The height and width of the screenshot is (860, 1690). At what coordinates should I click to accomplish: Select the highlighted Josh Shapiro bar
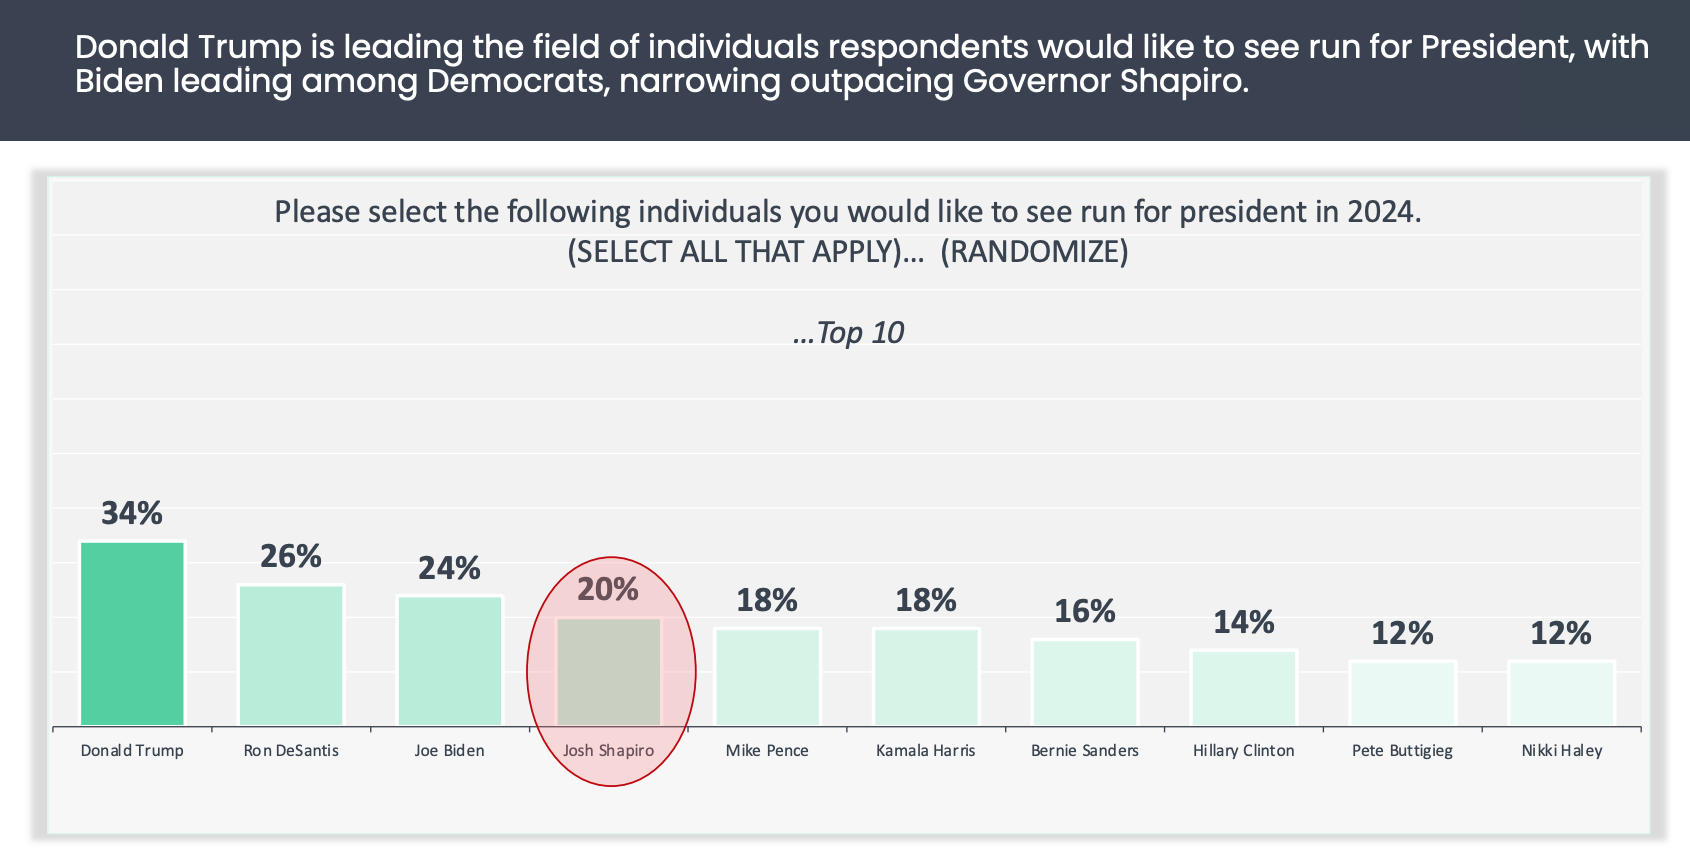608,671
